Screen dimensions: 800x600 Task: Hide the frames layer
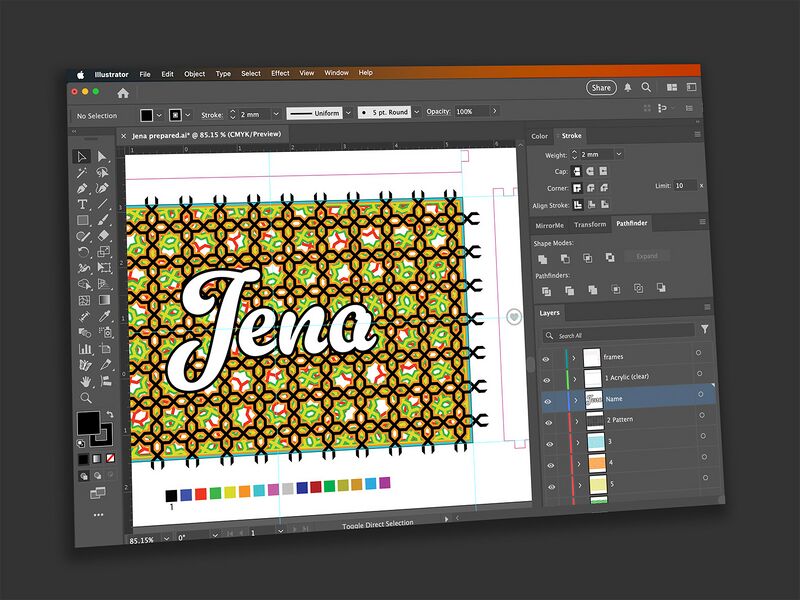pos(546,359)
